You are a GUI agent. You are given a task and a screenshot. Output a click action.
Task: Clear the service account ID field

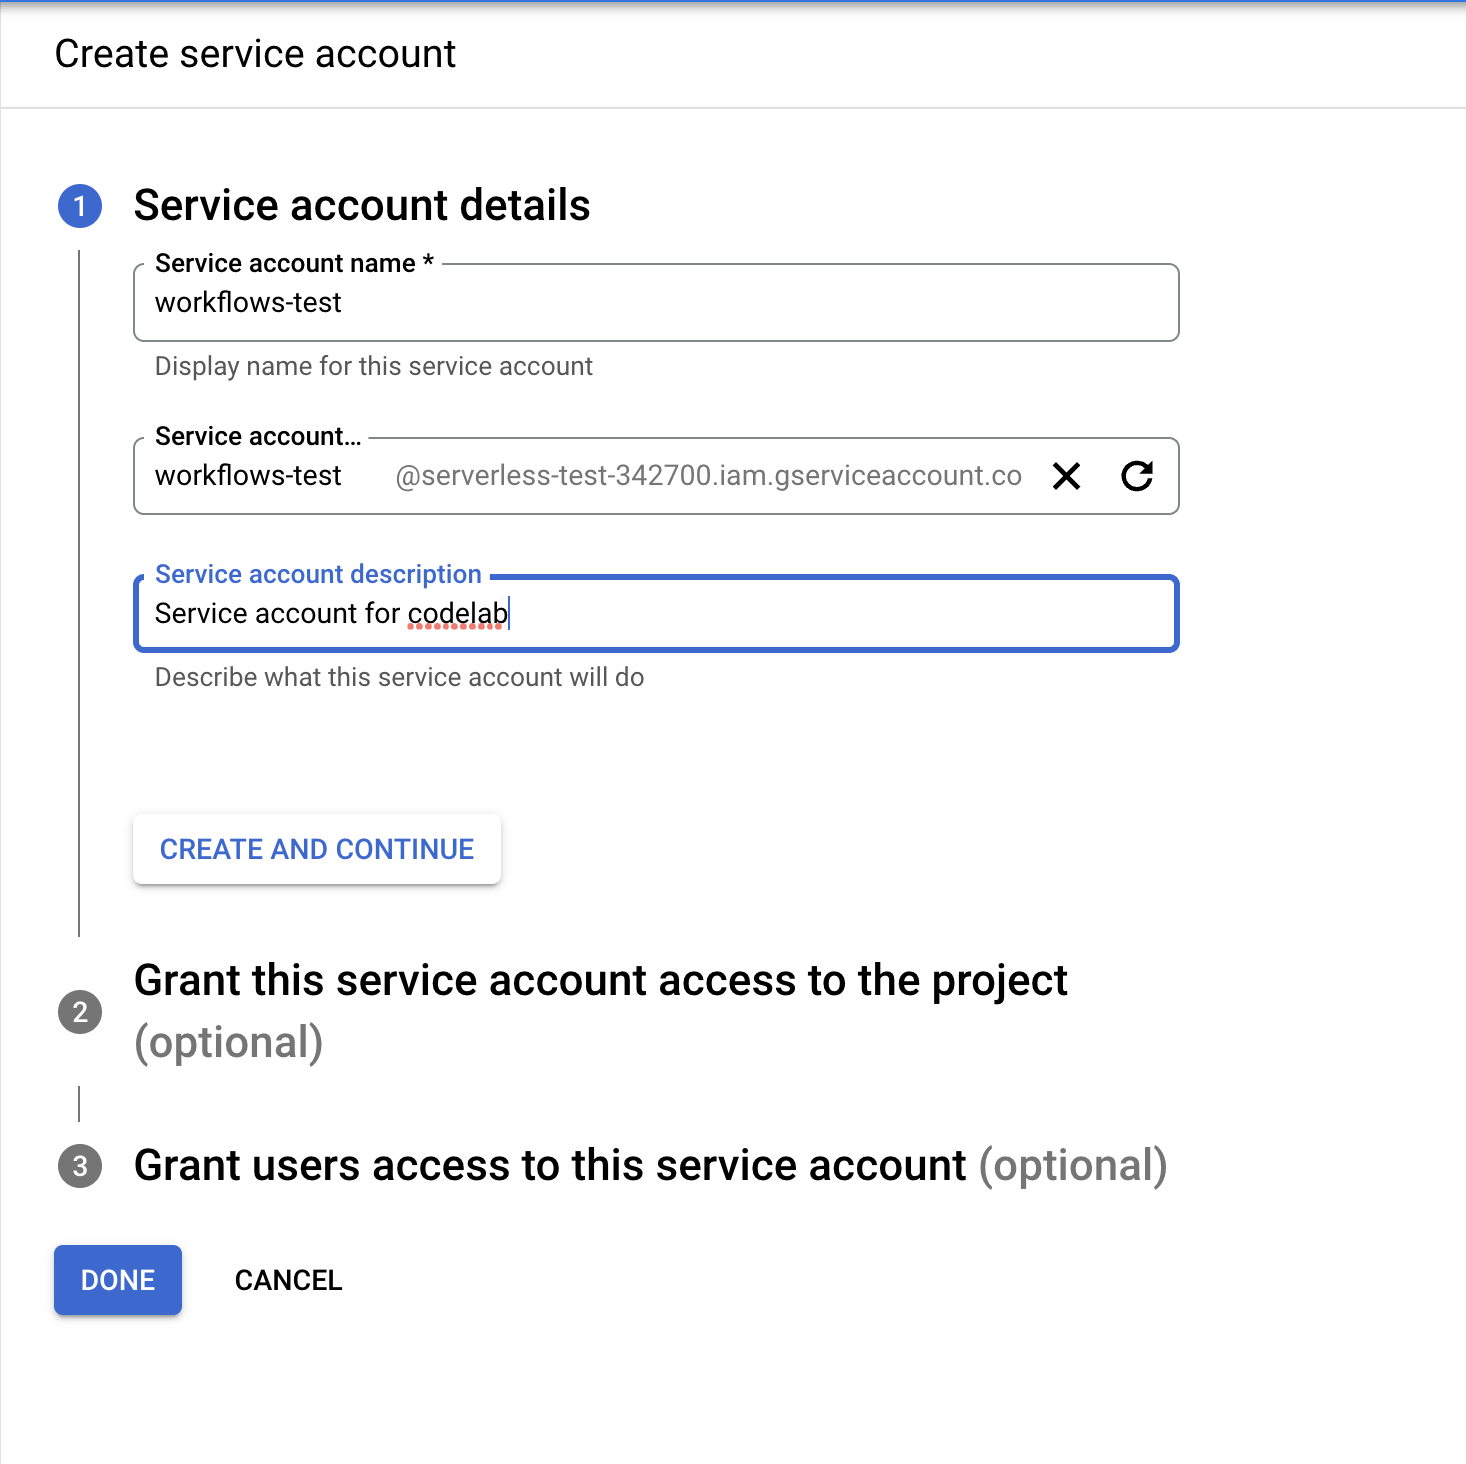coord(1066,477)
